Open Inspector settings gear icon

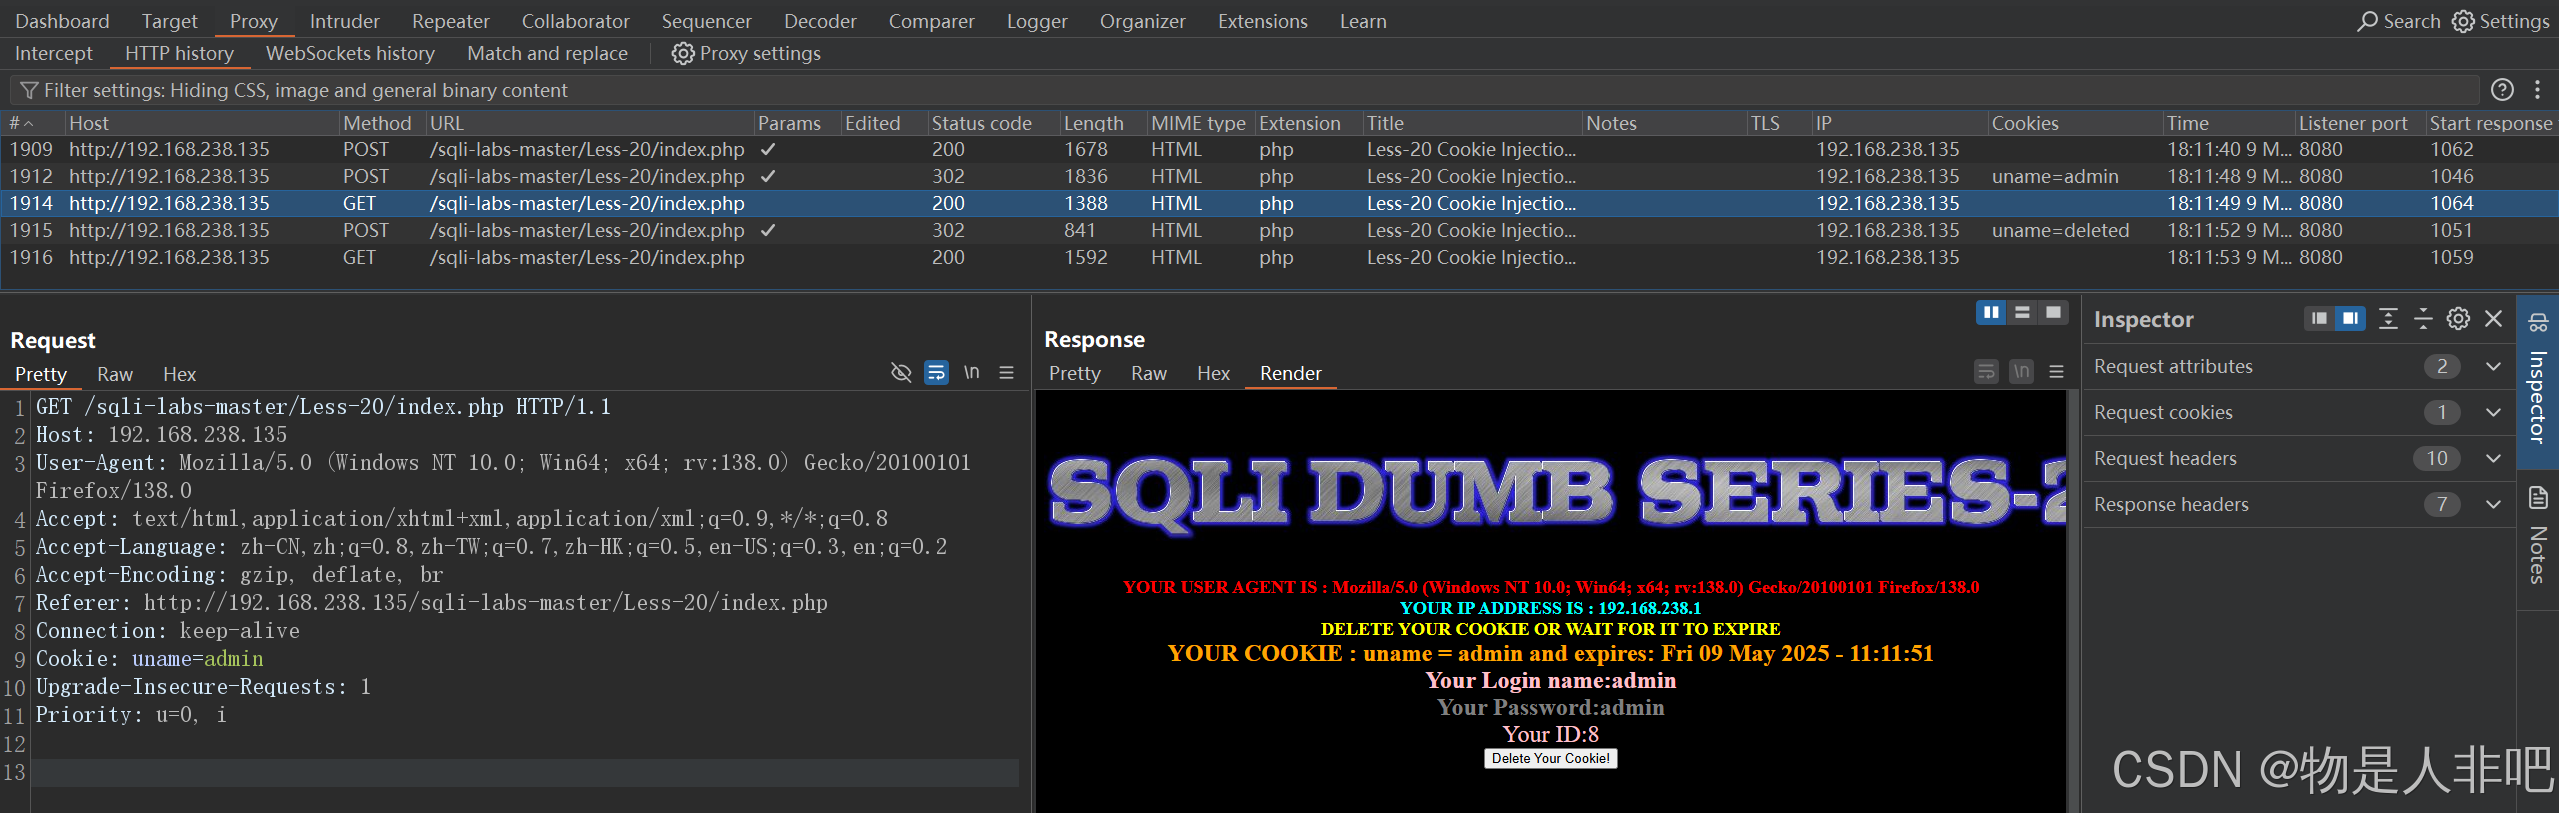click(2458, 319)
